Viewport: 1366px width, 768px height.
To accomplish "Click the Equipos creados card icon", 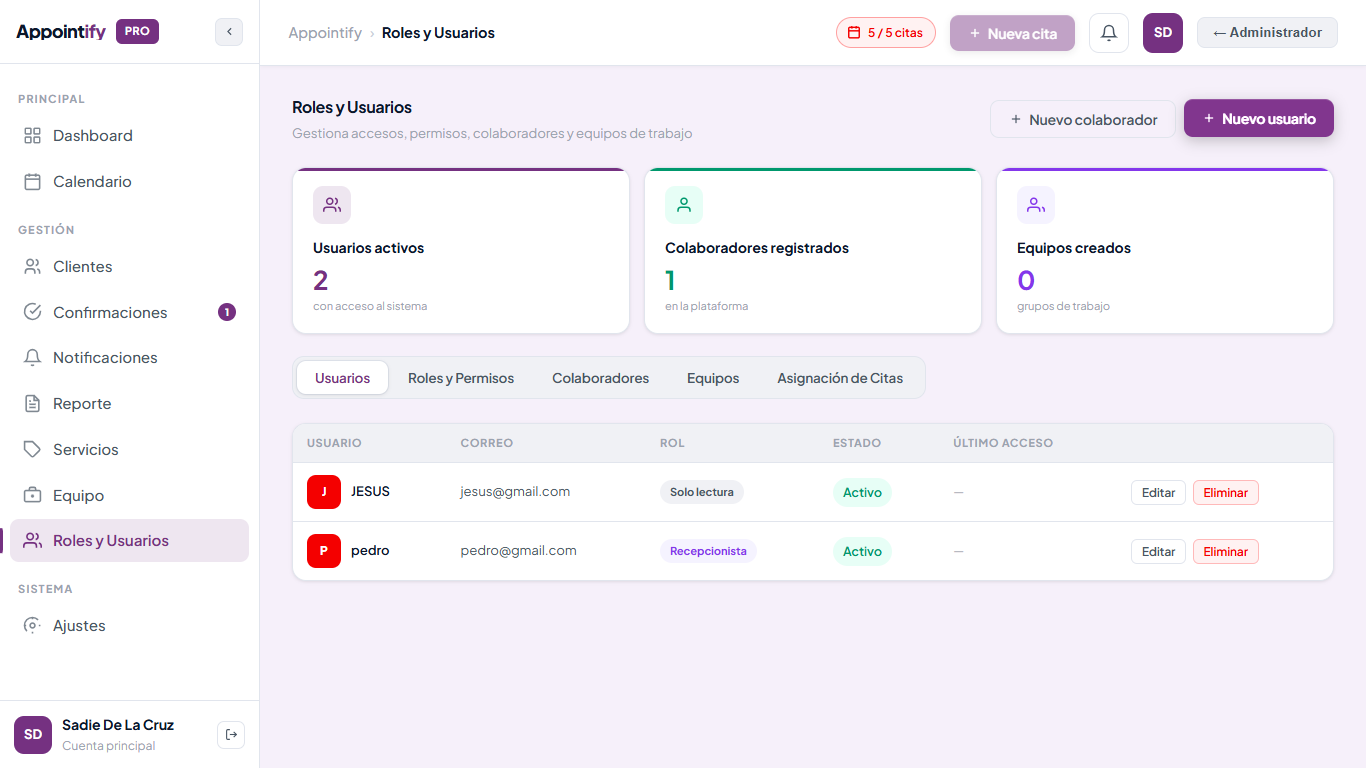I will click(1036, 205).
